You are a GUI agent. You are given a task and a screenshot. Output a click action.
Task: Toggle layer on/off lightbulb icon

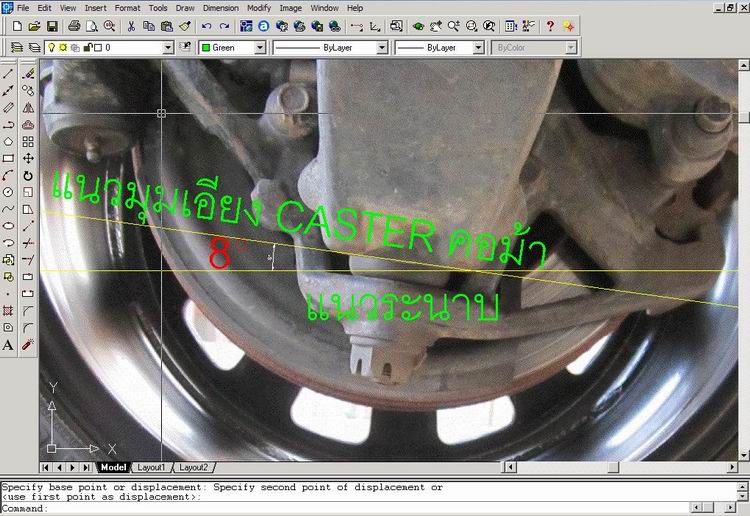coord(52,47)
